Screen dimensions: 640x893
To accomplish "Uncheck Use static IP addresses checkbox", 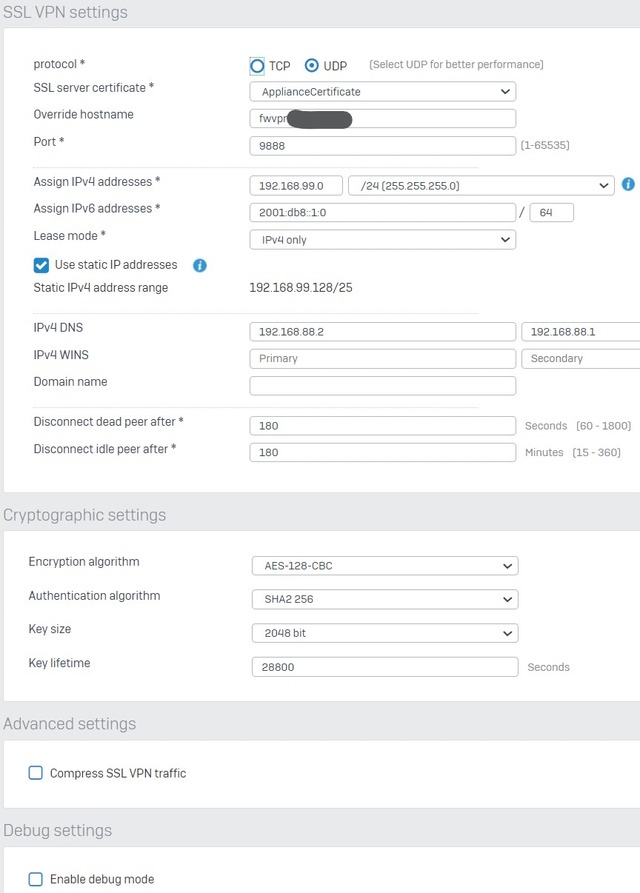I will pos(41,265).
